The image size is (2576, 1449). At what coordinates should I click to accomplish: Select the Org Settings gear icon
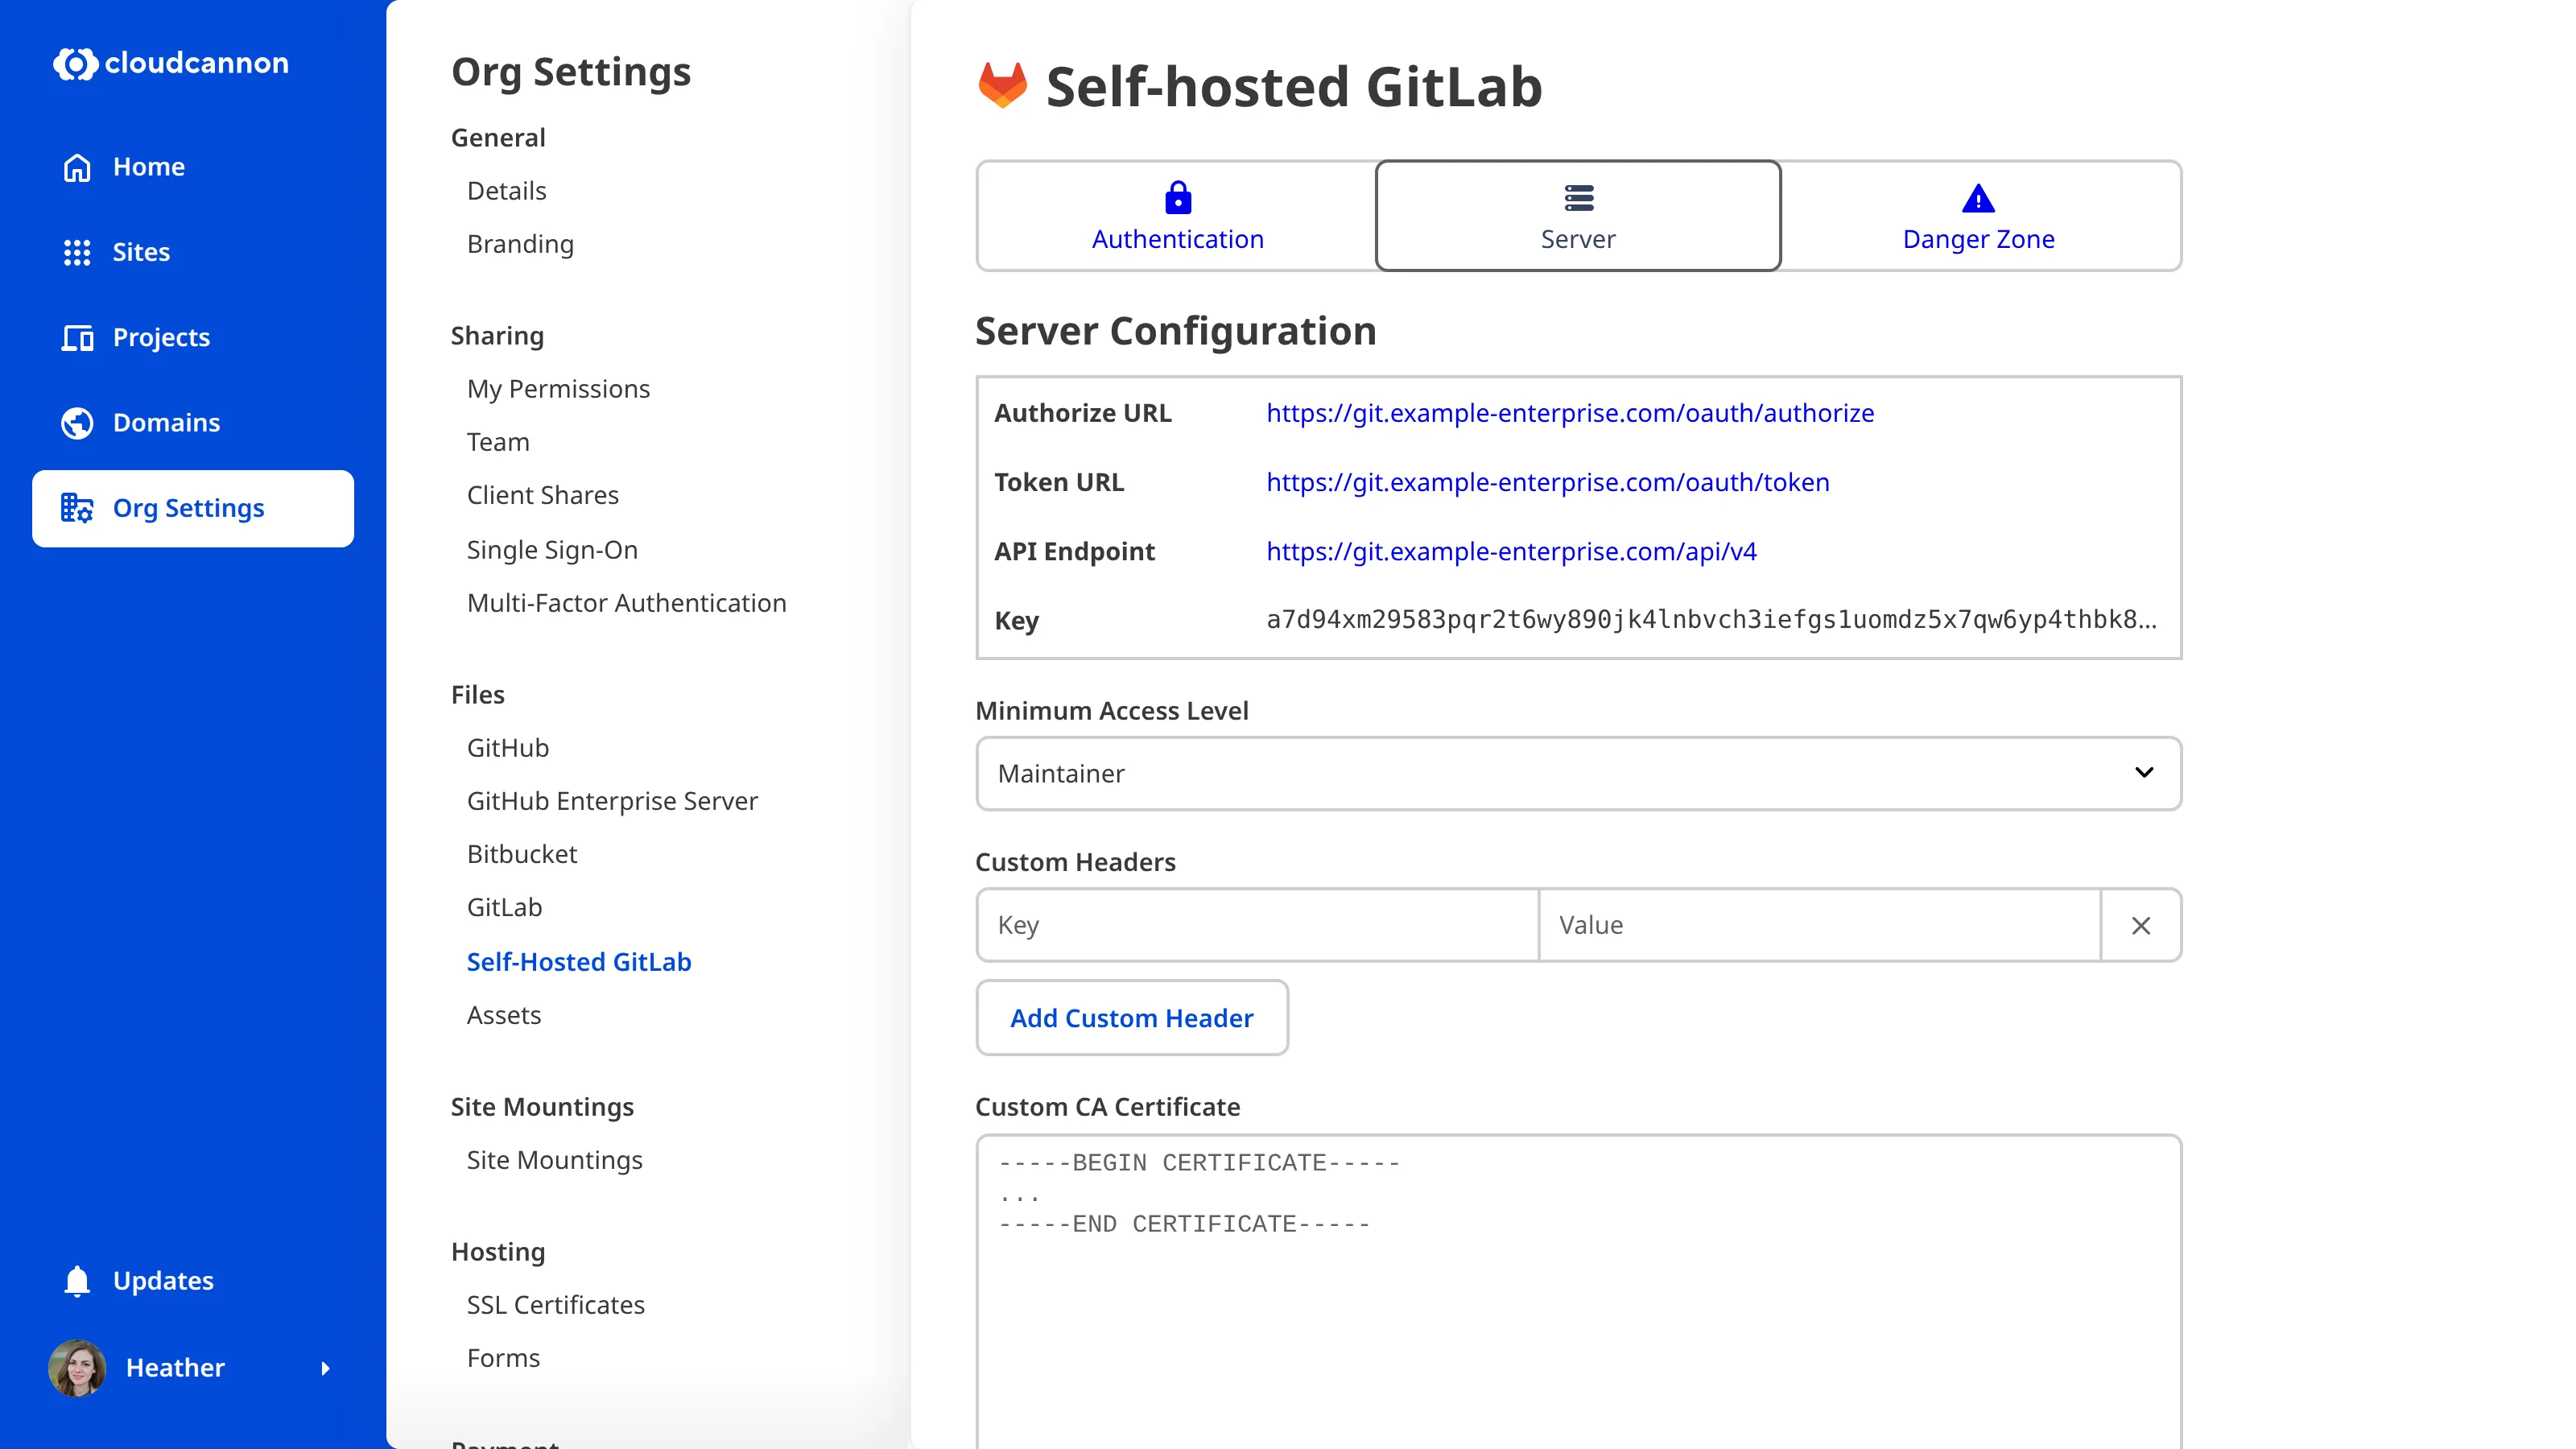point(77,507)
